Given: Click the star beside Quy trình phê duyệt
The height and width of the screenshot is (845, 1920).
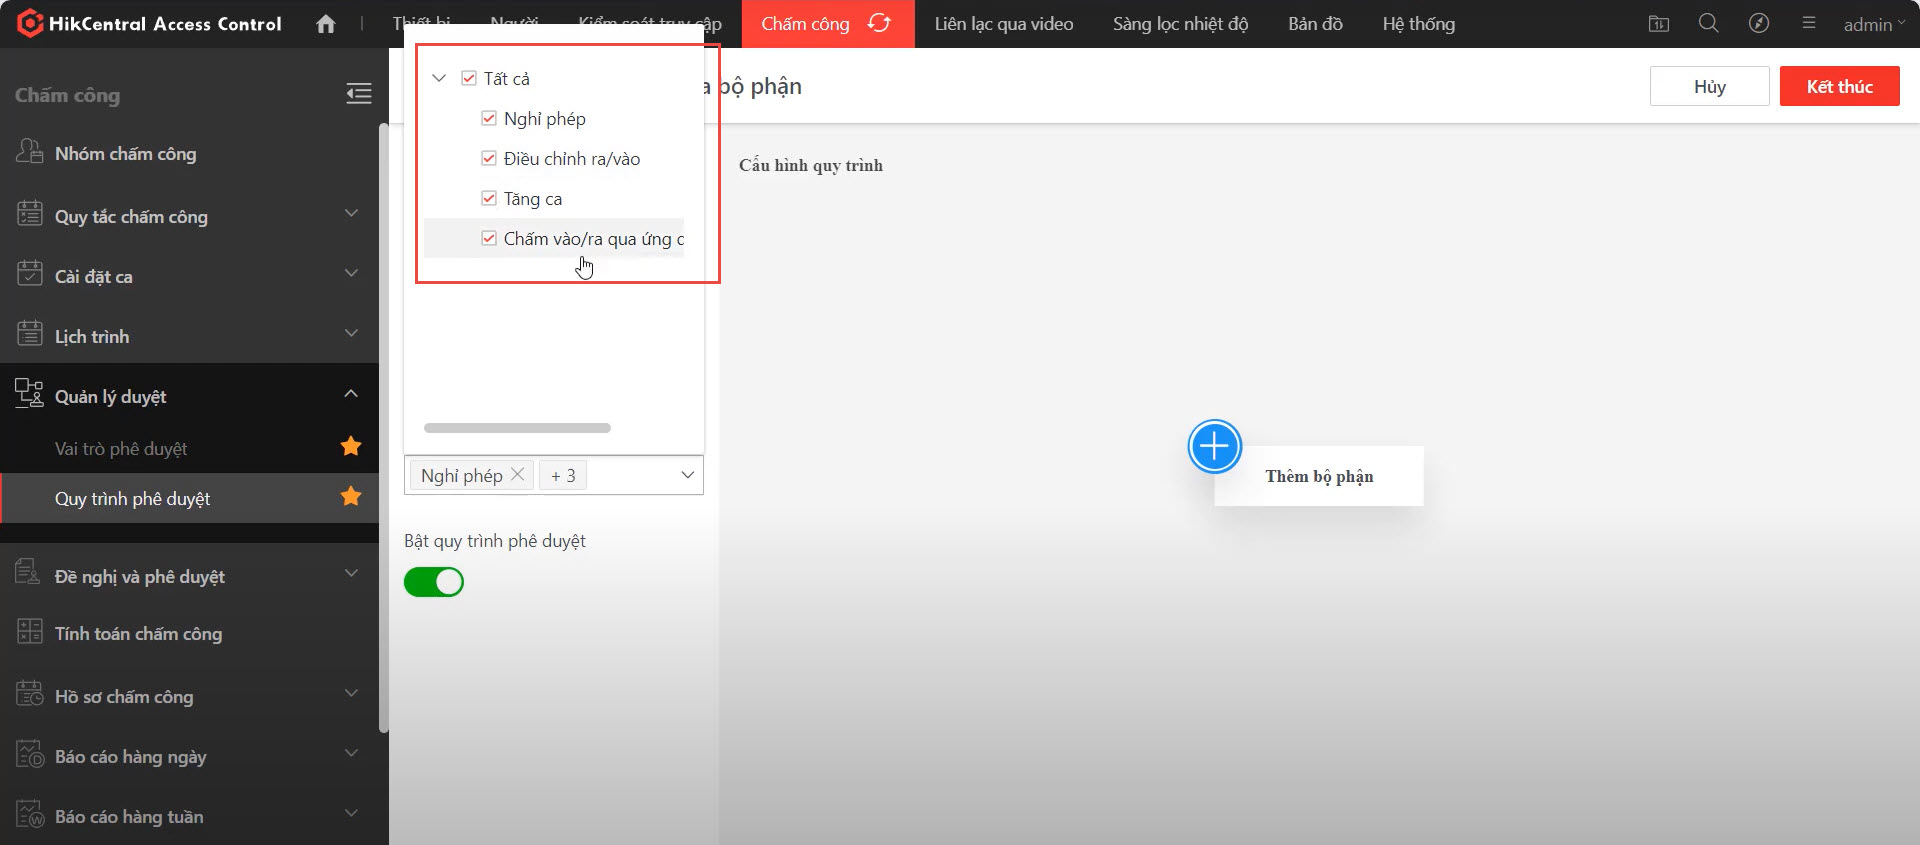Looking at the screenshot, I should 351,497.
